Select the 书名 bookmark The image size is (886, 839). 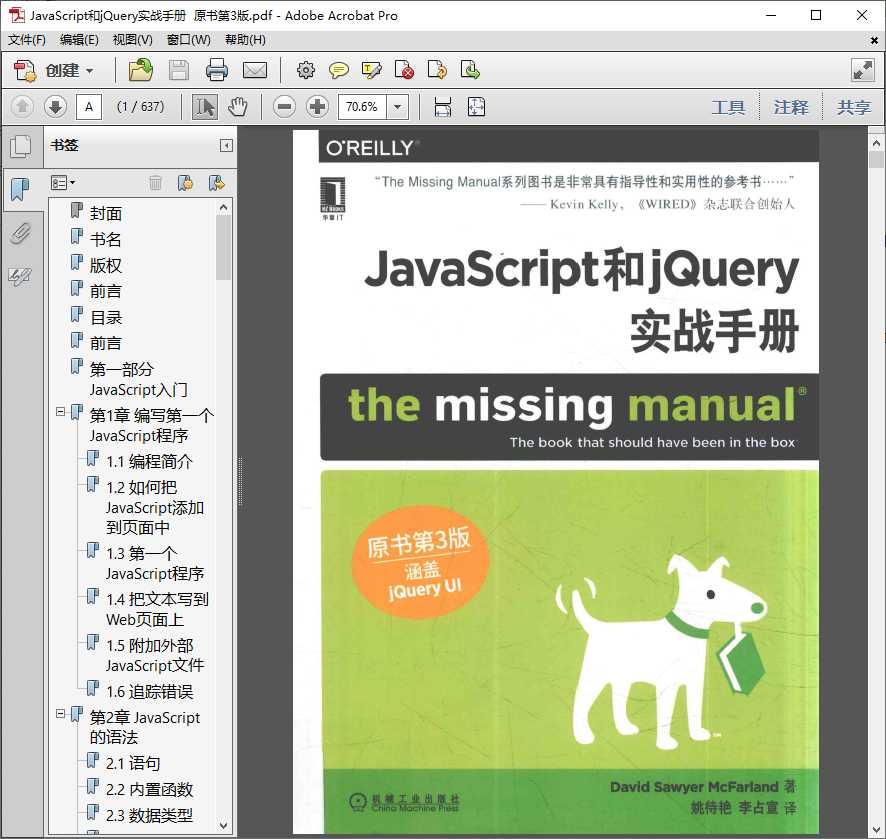[105, 240]
